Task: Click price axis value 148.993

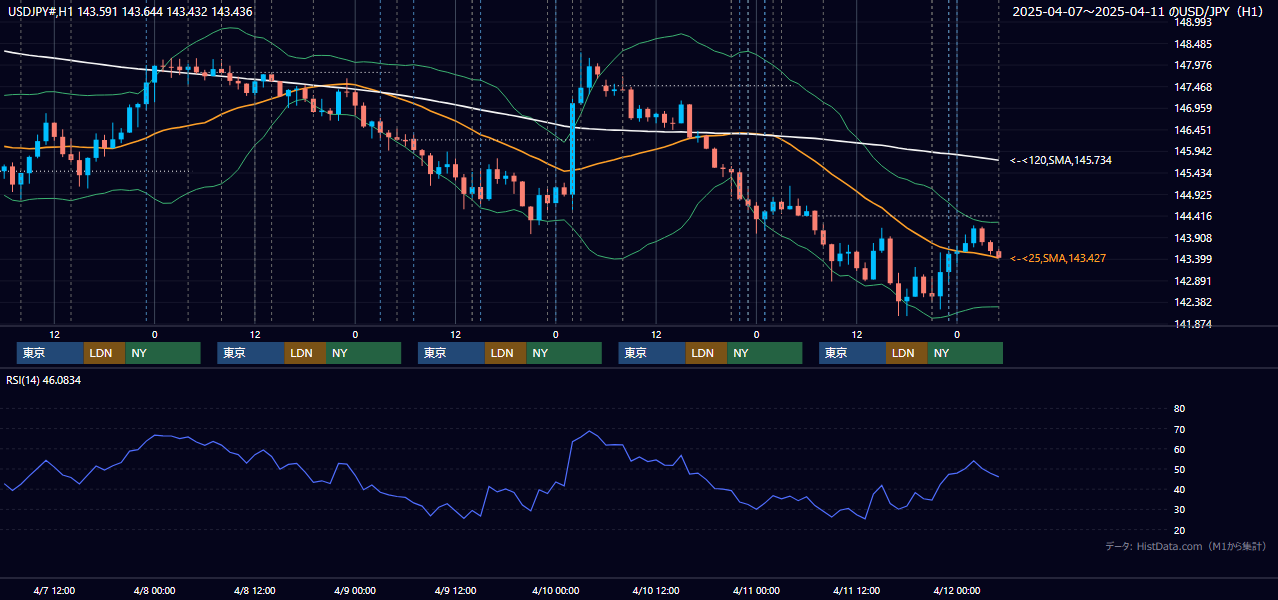Action: click(x=1193, y=22)
